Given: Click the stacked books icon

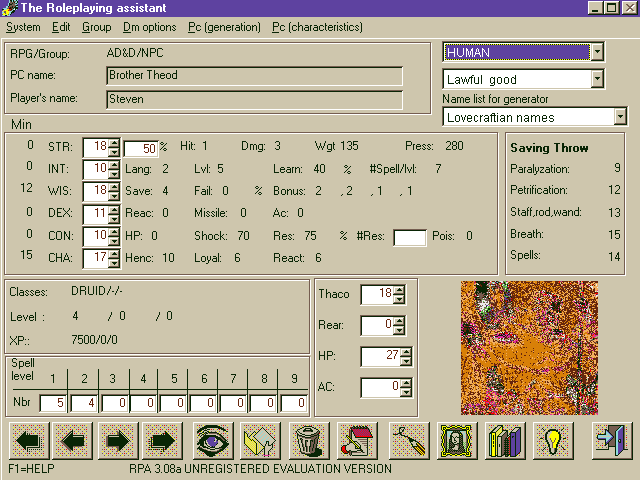Looking at the screenshot, I should coord(506,441).
